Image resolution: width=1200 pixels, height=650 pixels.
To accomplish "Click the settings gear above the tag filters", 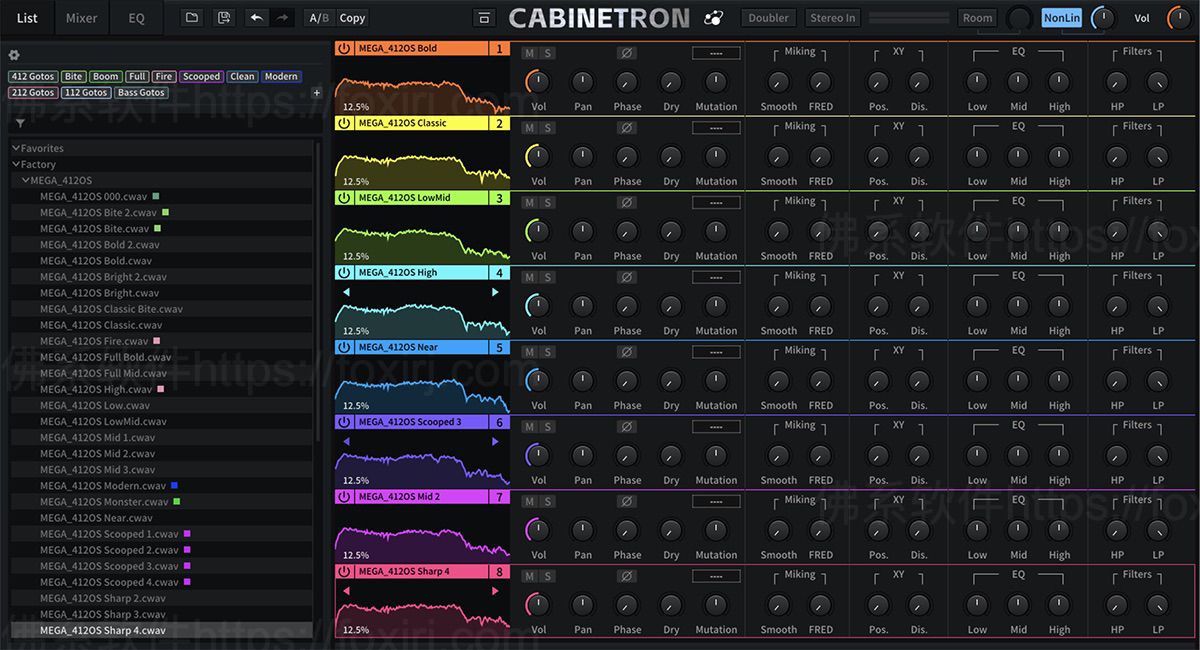I will pyautogui.click(x=14, y=56).
